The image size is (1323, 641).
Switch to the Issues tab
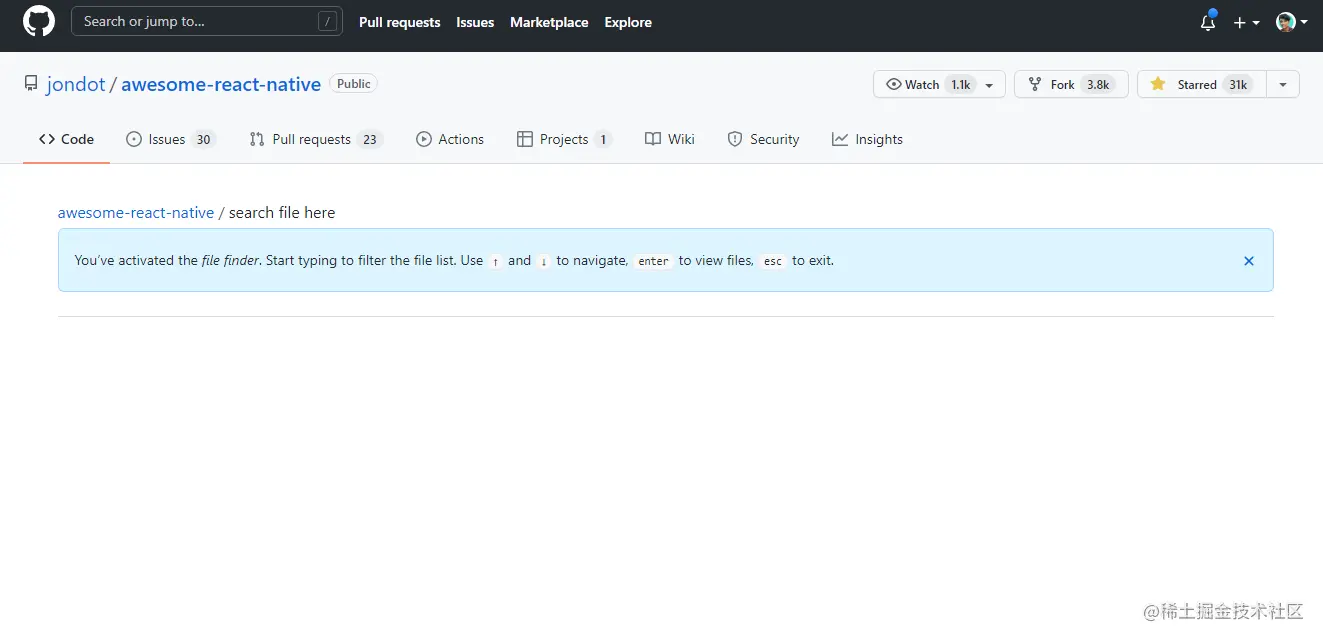(170, 139)
